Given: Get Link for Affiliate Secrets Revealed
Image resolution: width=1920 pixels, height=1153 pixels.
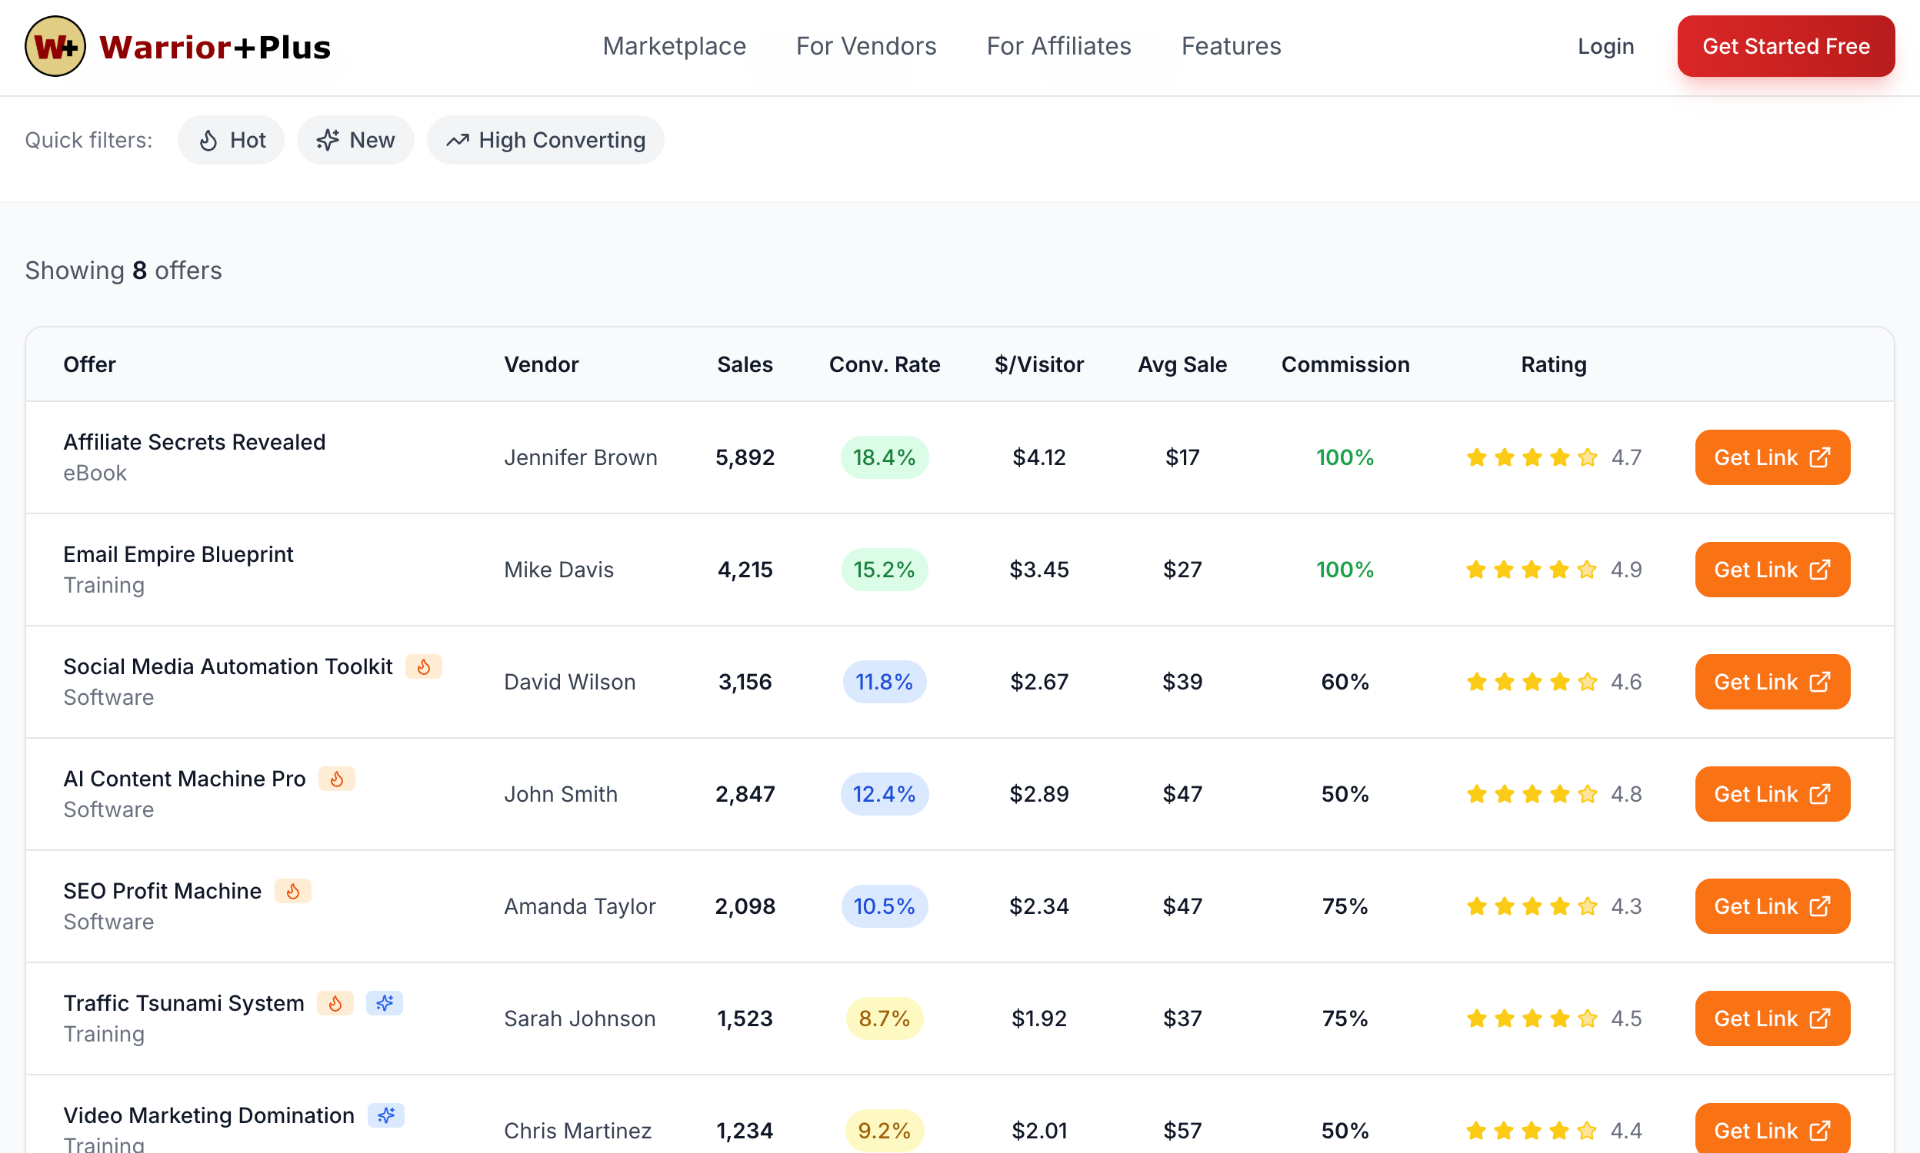Looking at the screenshot, I should tap(1772, 458).
